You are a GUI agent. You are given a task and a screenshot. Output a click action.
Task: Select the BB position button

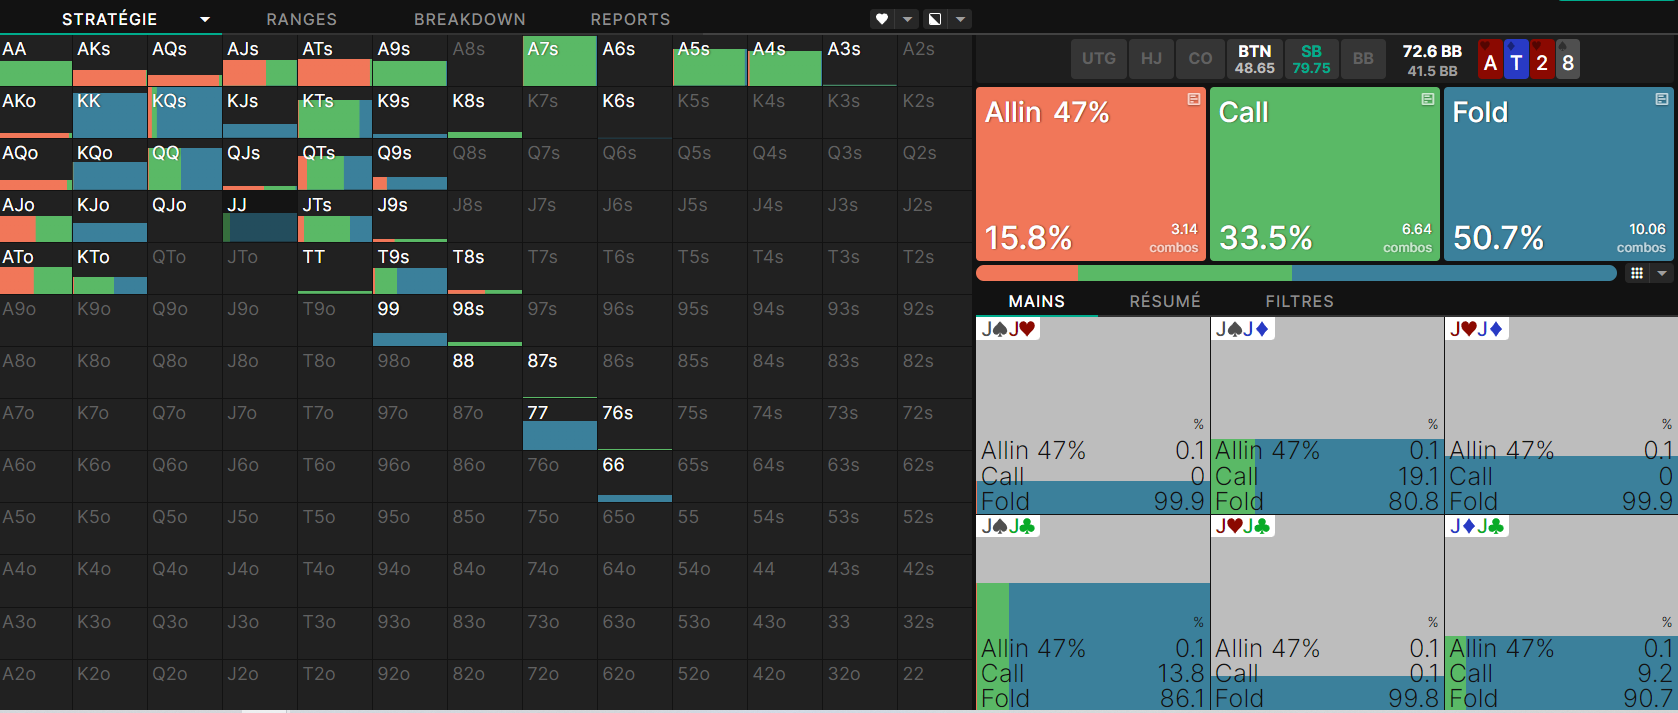1363,59
